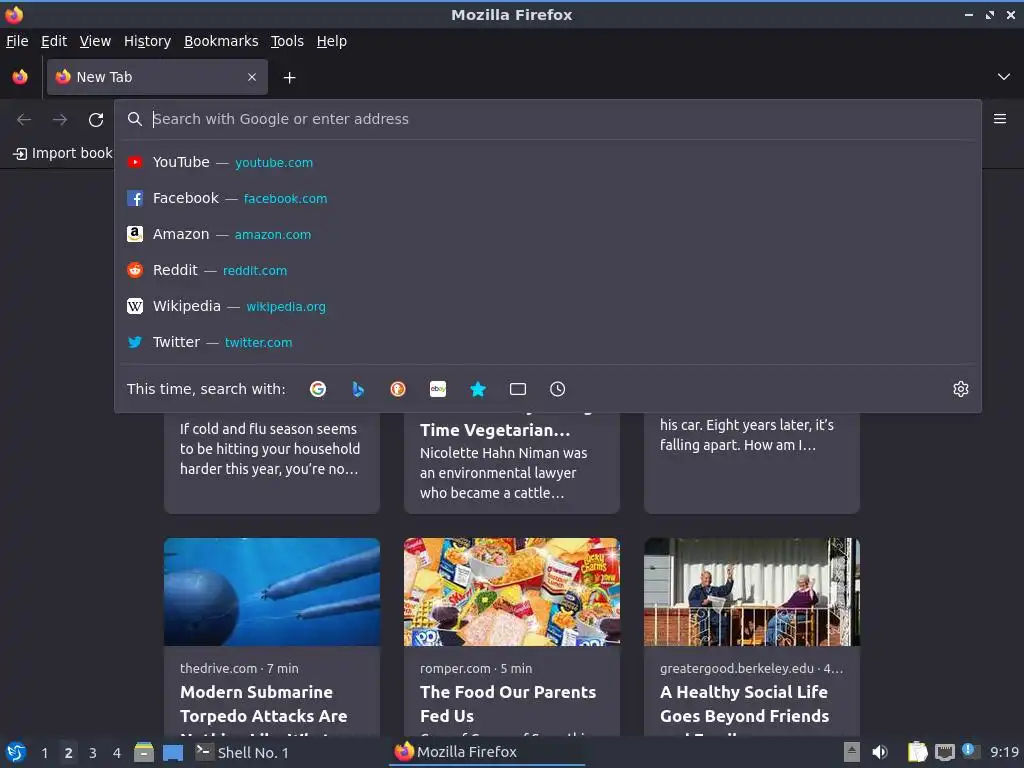The height and width of the screenshot is (768, 1024).
Task: Open a new tab with plus button
Action: 289,78
